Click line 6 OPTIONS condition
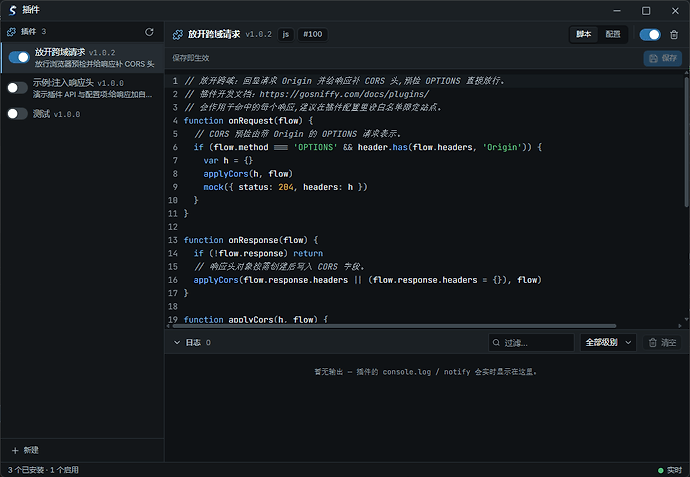Image resolution: width=690 pixels, height=477 pixels. point(368,147)
